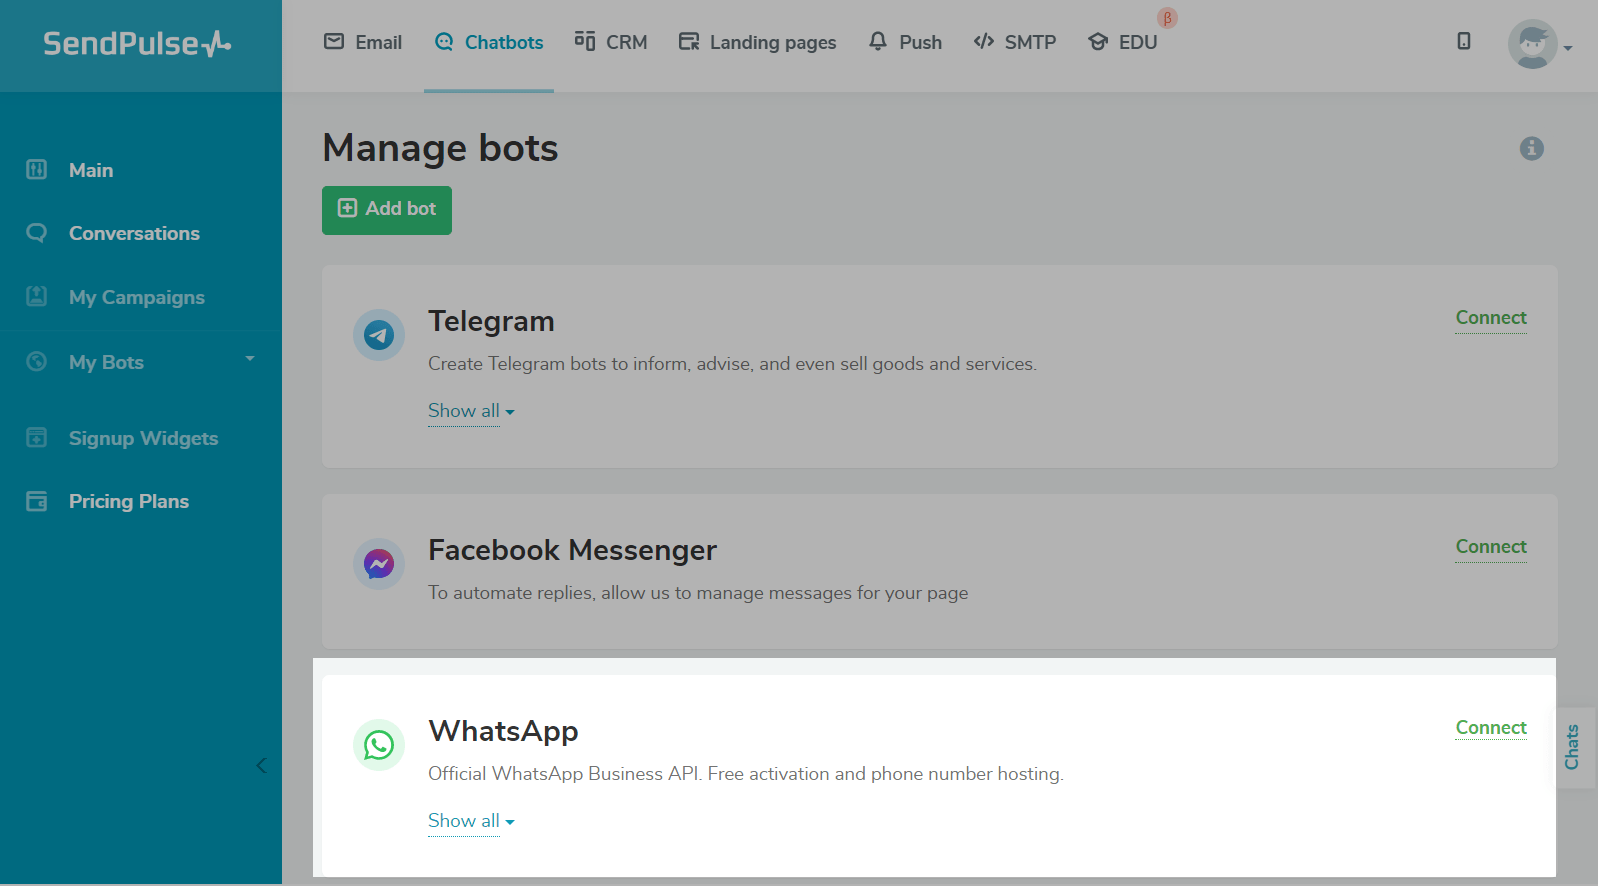Click the My Bots icon

pos(37,361)
